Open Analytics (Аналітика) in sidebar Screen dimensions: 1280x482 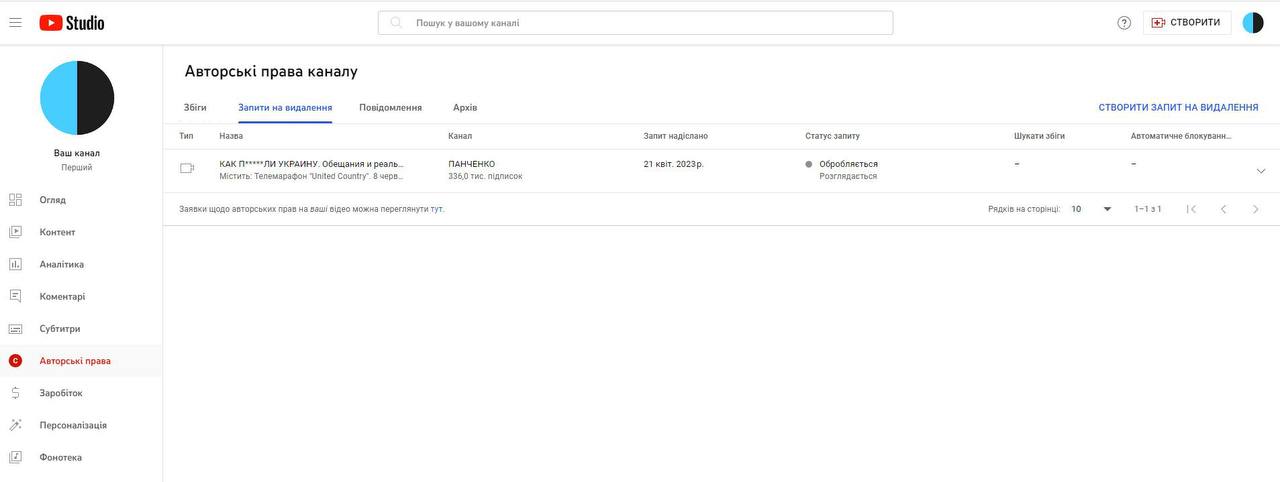coord(61,265)
